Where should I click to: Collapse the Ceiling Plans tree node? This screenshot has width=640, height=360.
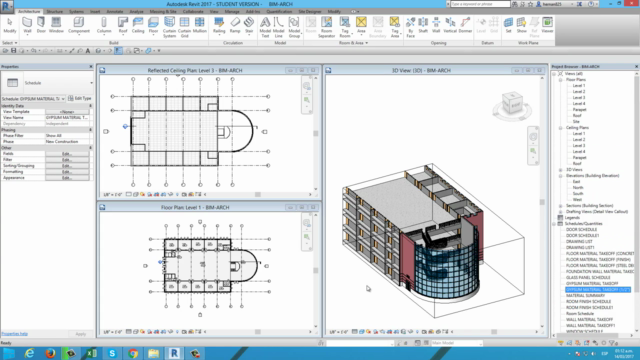point(560,128)
